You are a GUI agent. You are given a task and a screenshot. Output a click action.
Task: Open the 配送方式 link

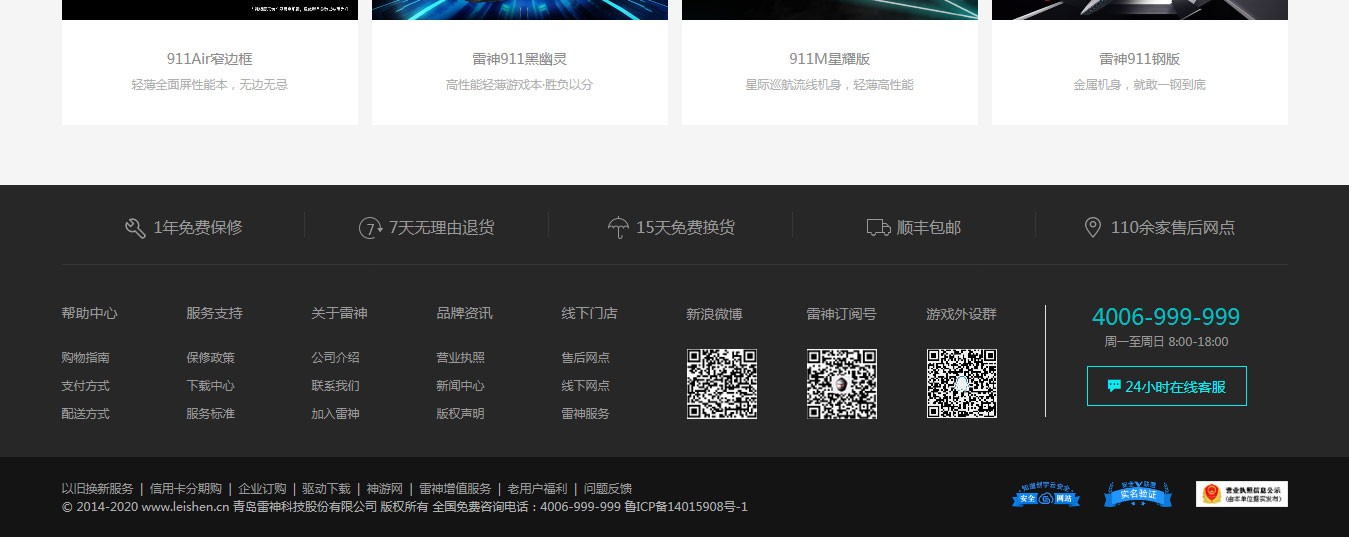[x=86, y=413]
